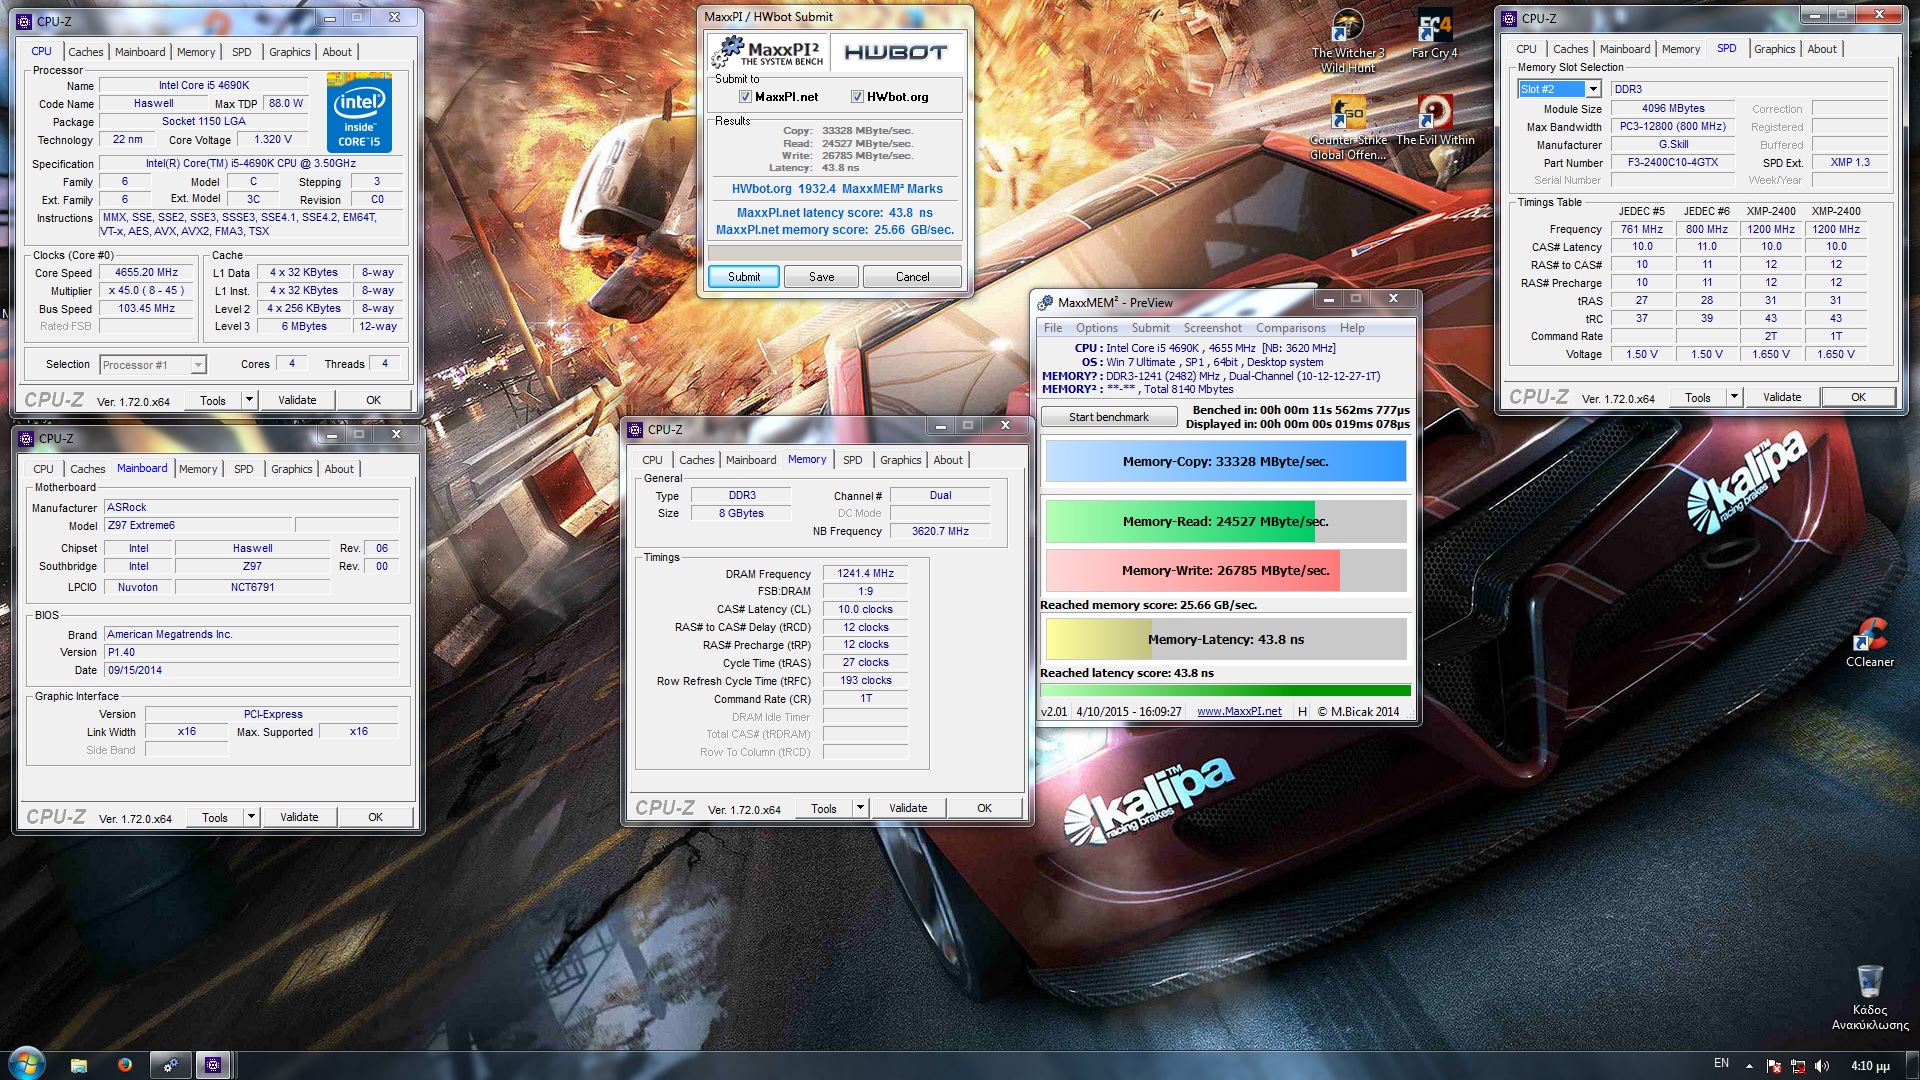
Task: Toggle the HWbot.org submit checkbox
Action: pyautogui.click(x=857, y=97)
